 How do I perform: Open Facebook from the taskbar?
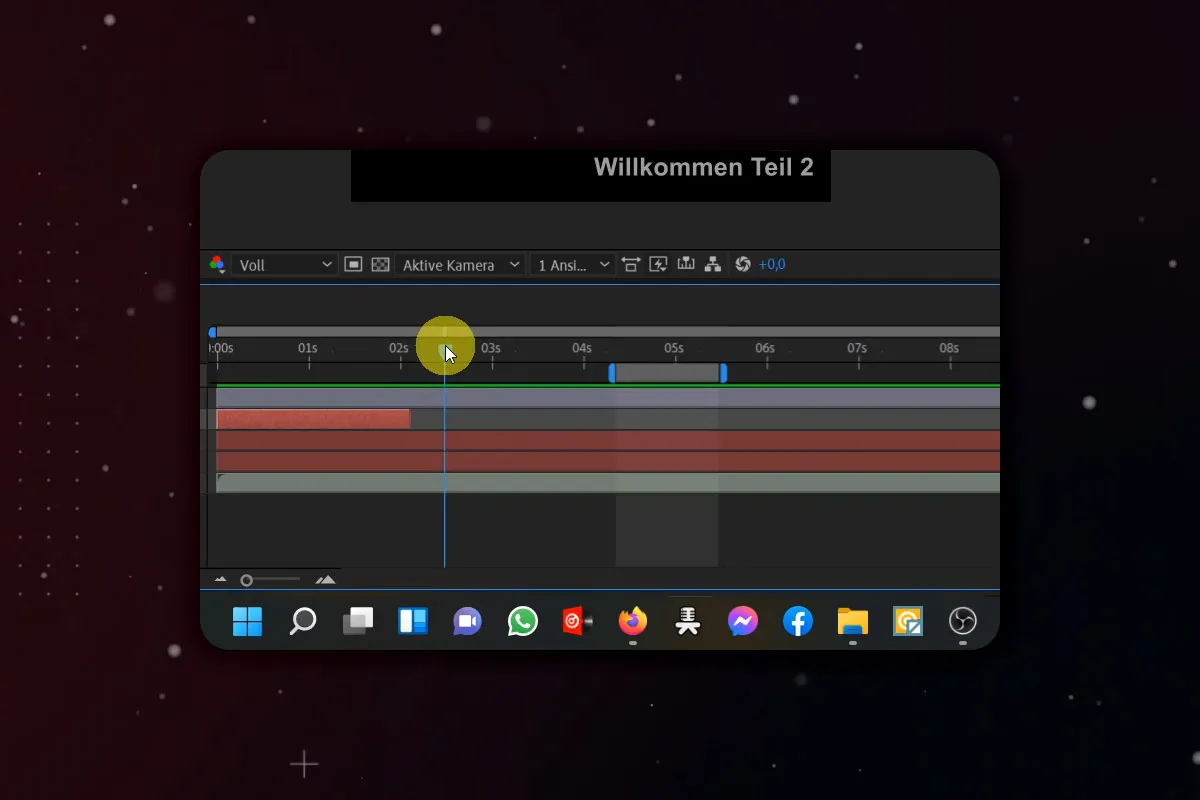click(797, 622)
